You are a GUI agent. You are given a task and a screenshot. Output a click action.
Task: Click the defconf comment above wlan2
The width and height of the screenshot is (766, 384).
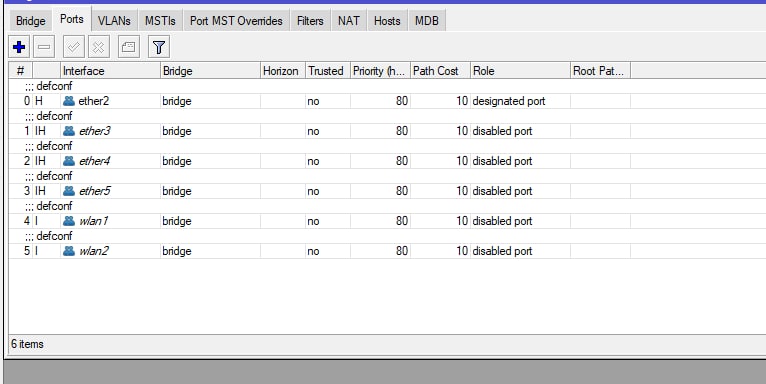click(x=48, y=236)
